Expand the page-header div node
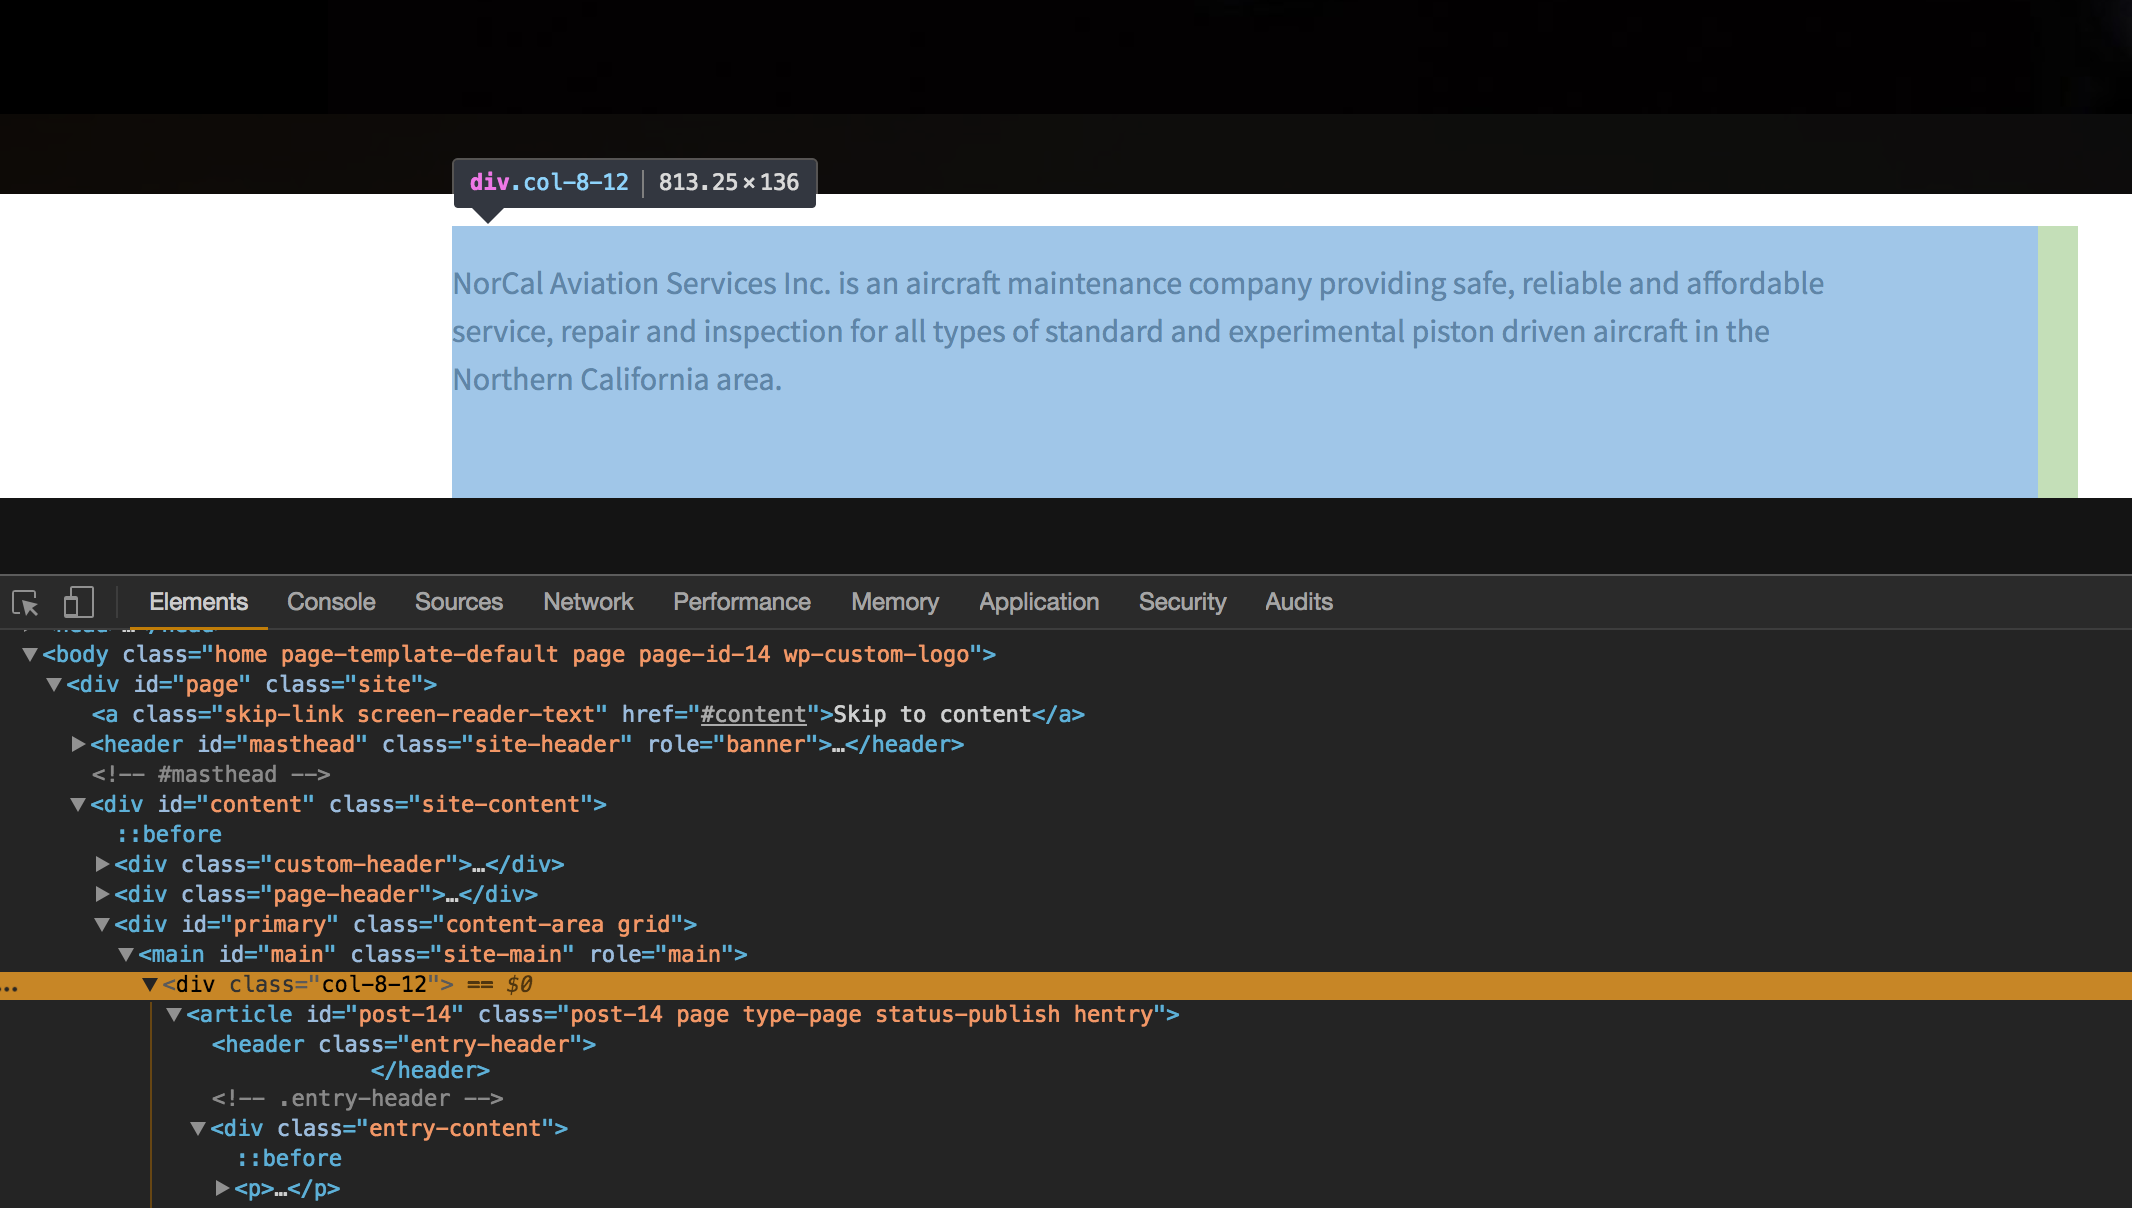 pos(102,894)
